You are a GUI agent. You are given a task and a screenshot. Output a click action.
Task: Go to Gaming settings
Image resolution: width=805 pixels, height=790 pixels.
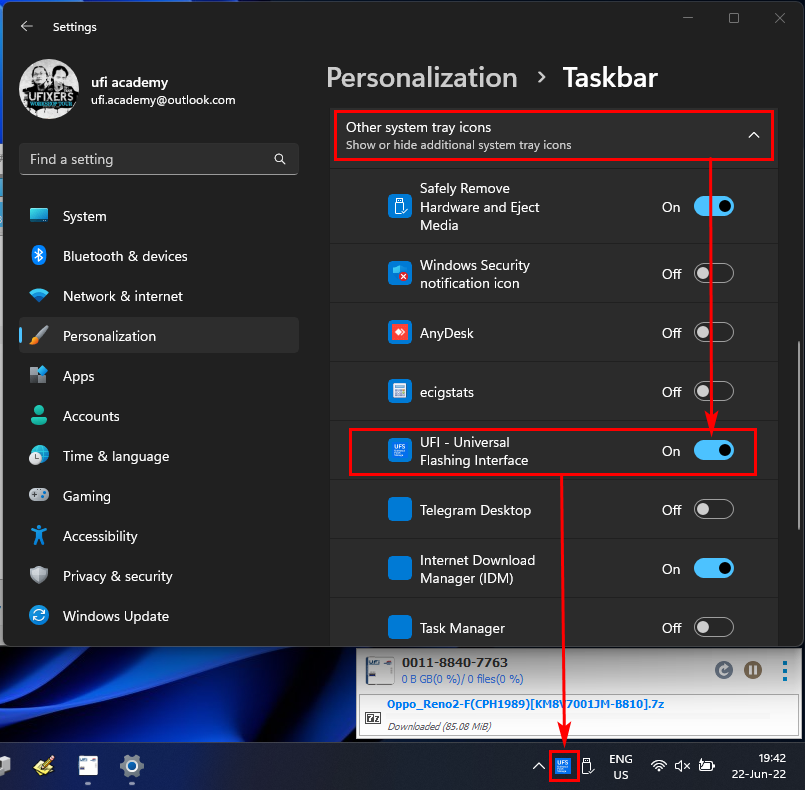click(159, 496)
